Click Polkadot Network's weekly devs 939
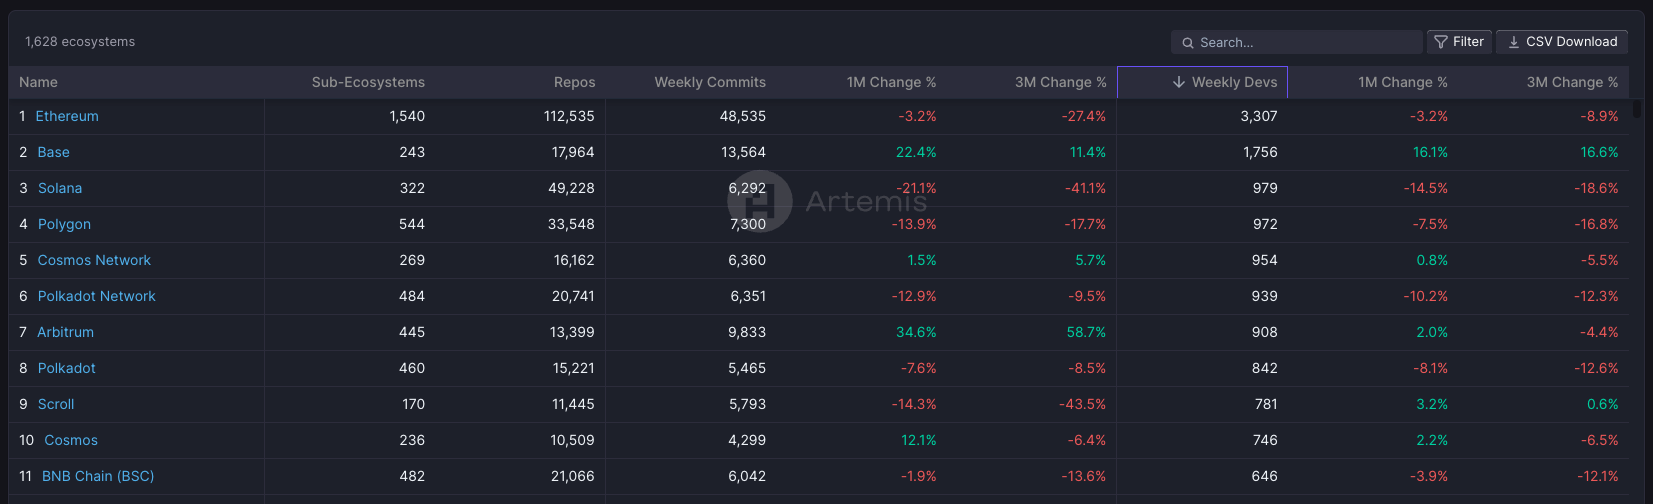1653x504 pixels. pos(1265,296)
